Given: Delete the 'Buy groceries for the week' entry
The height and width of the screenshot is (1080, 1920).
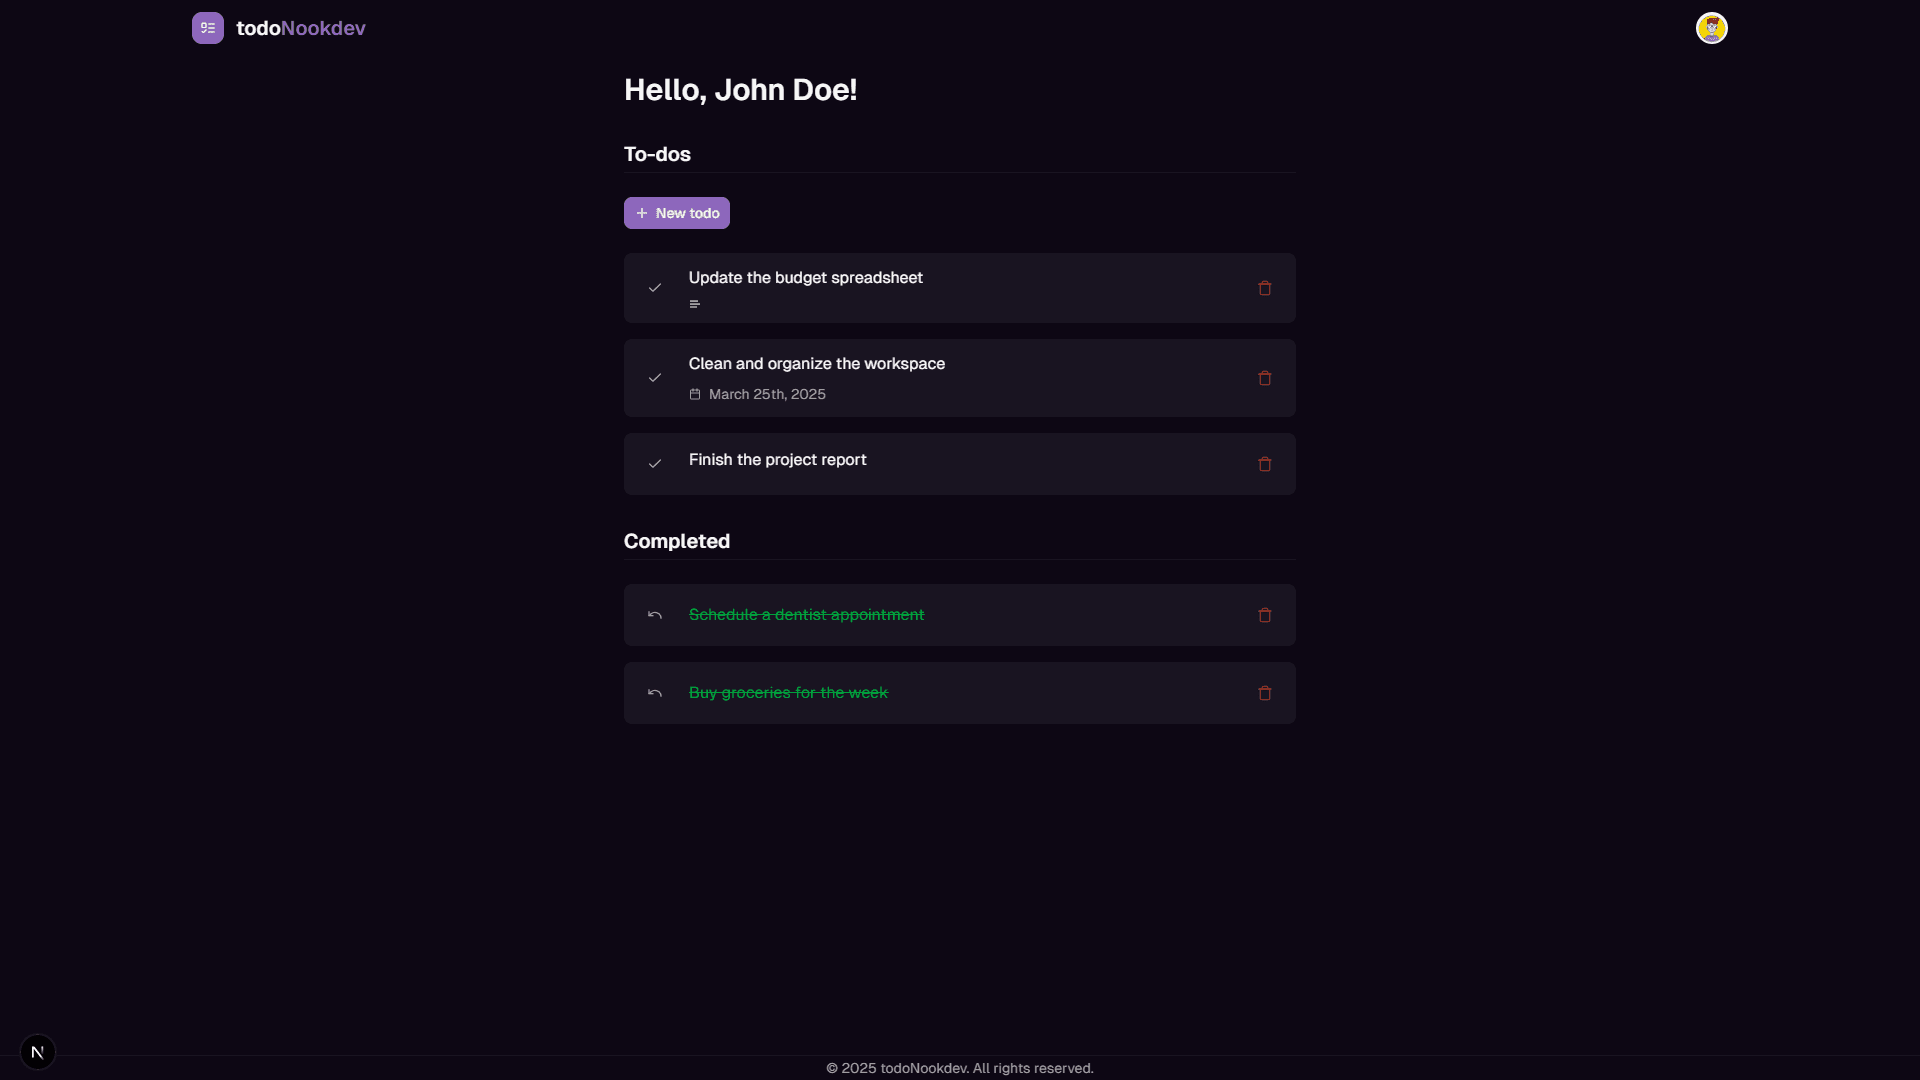Looking at the screenshot, I should point(1263,692).
